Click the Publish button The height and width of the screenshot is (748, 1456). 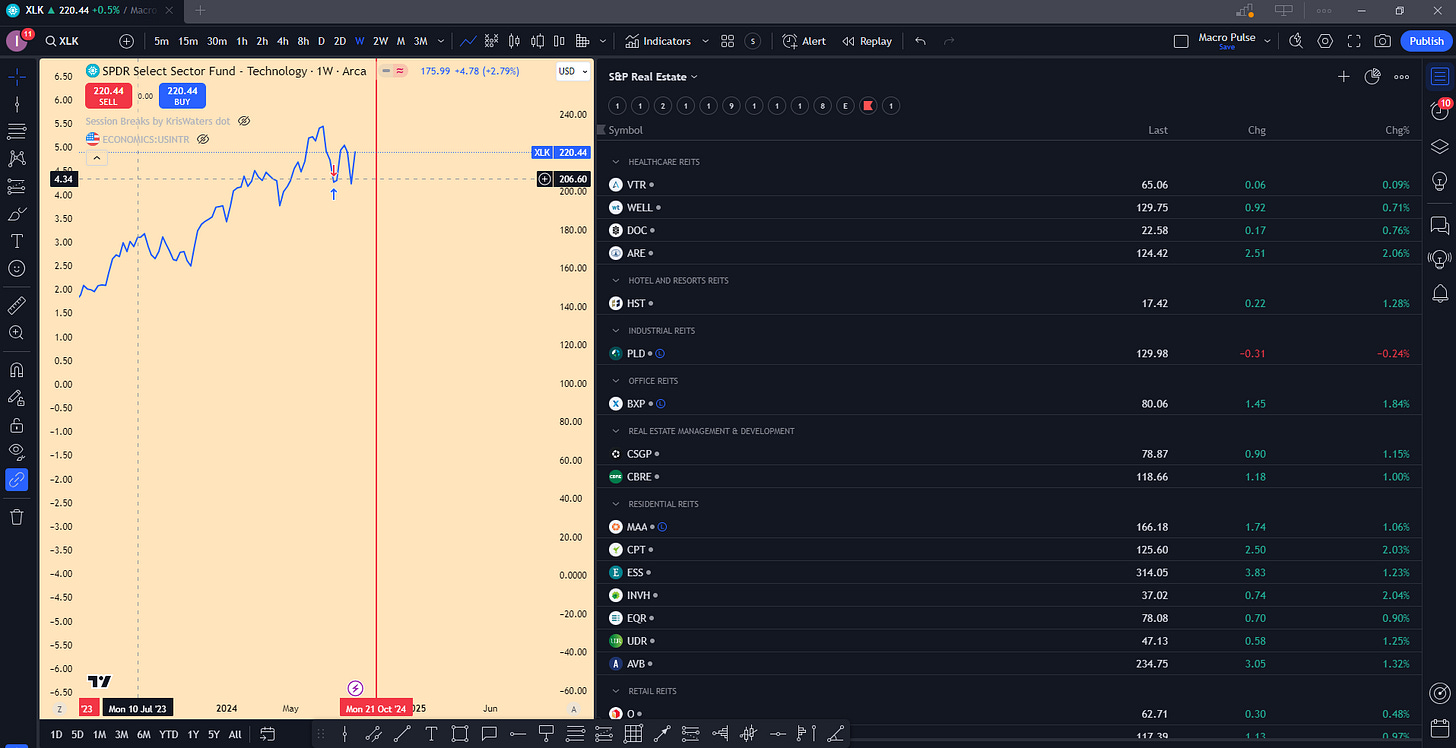coord(1426,41)
